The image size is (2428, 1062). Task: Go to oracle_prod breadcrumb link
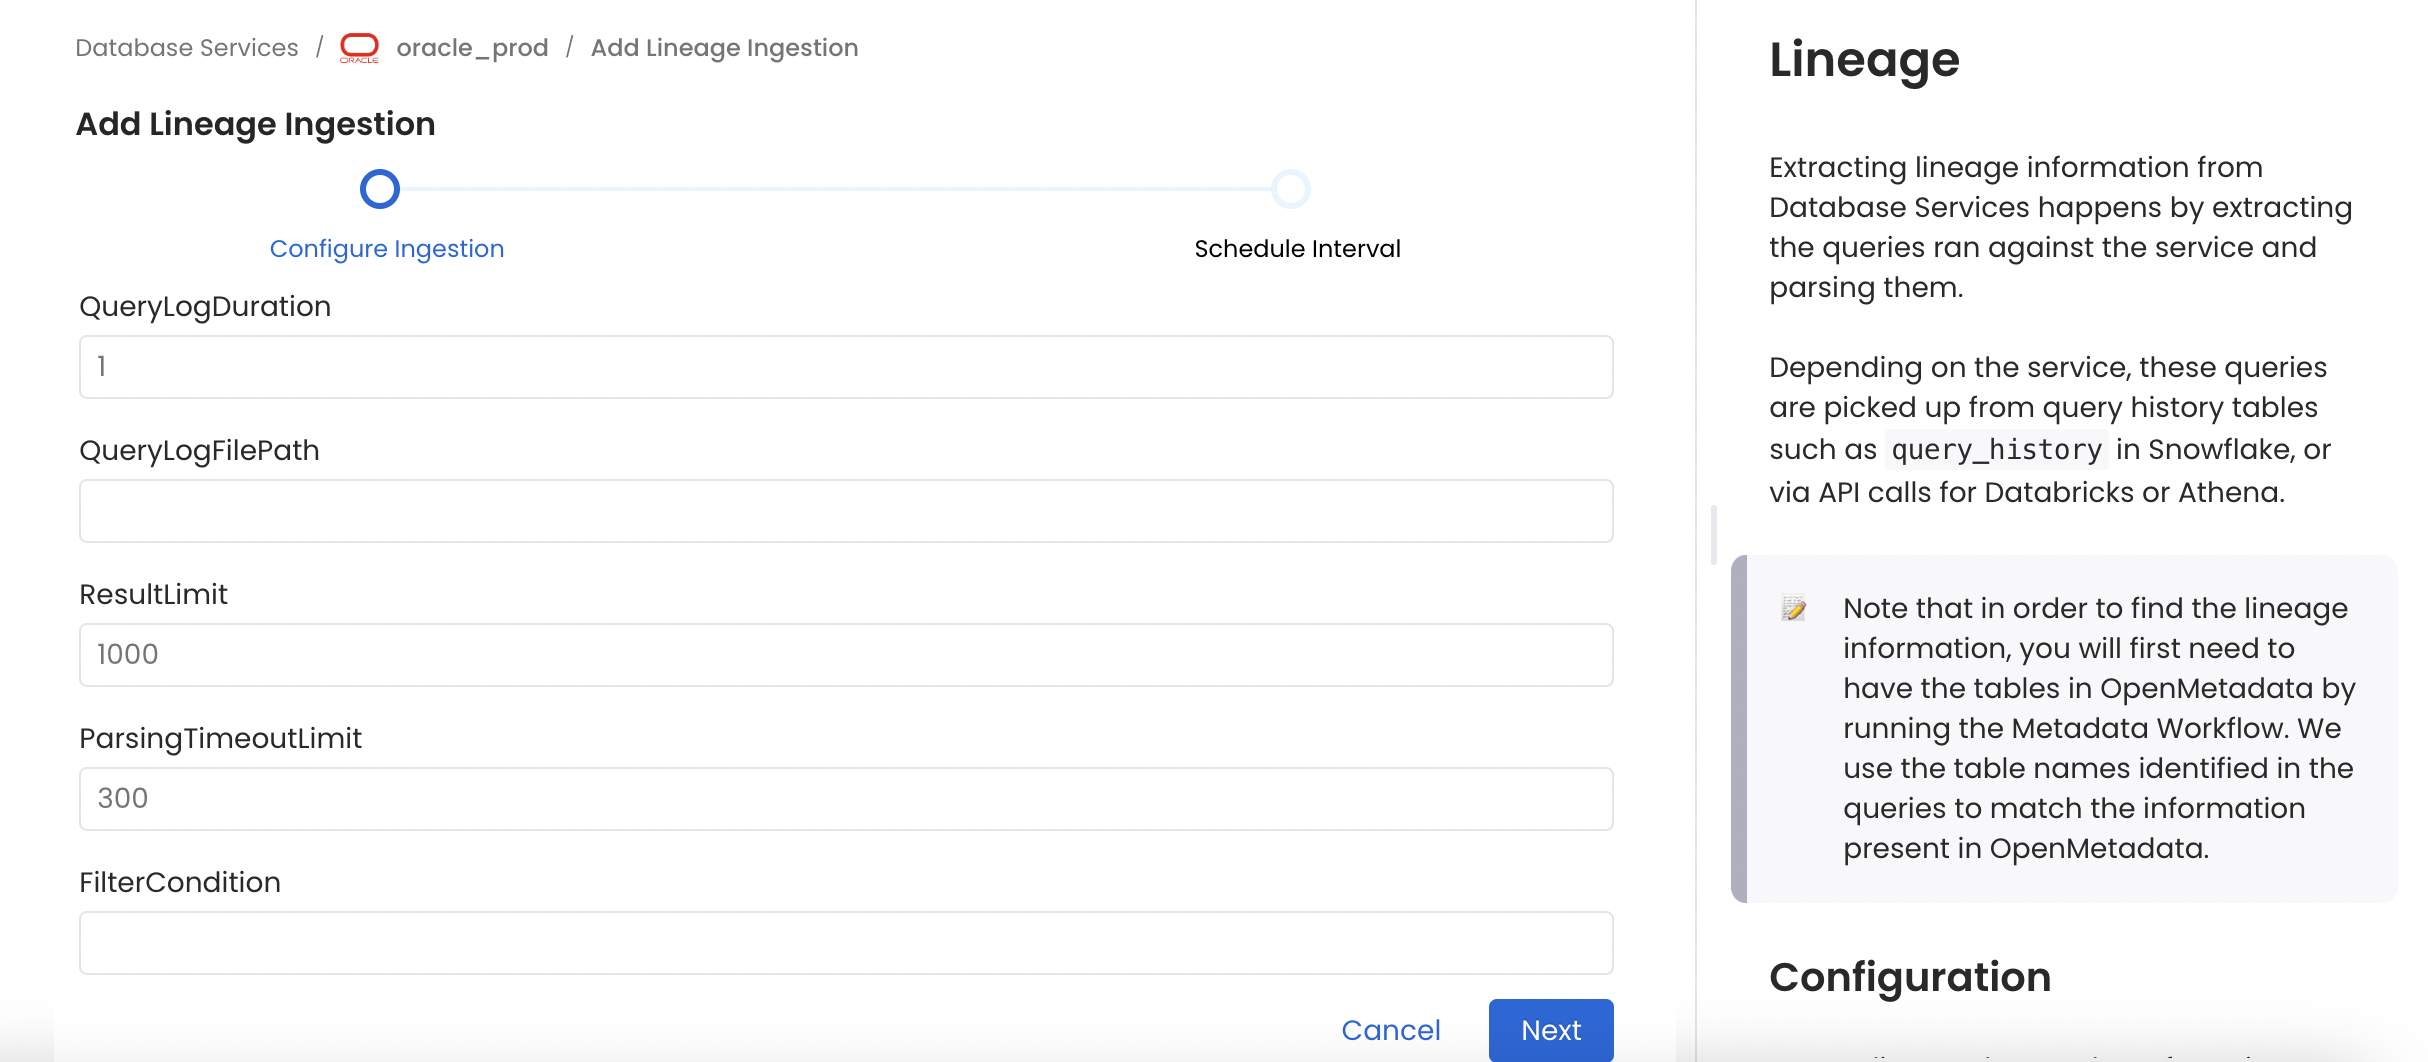click(x=472, y=48)
